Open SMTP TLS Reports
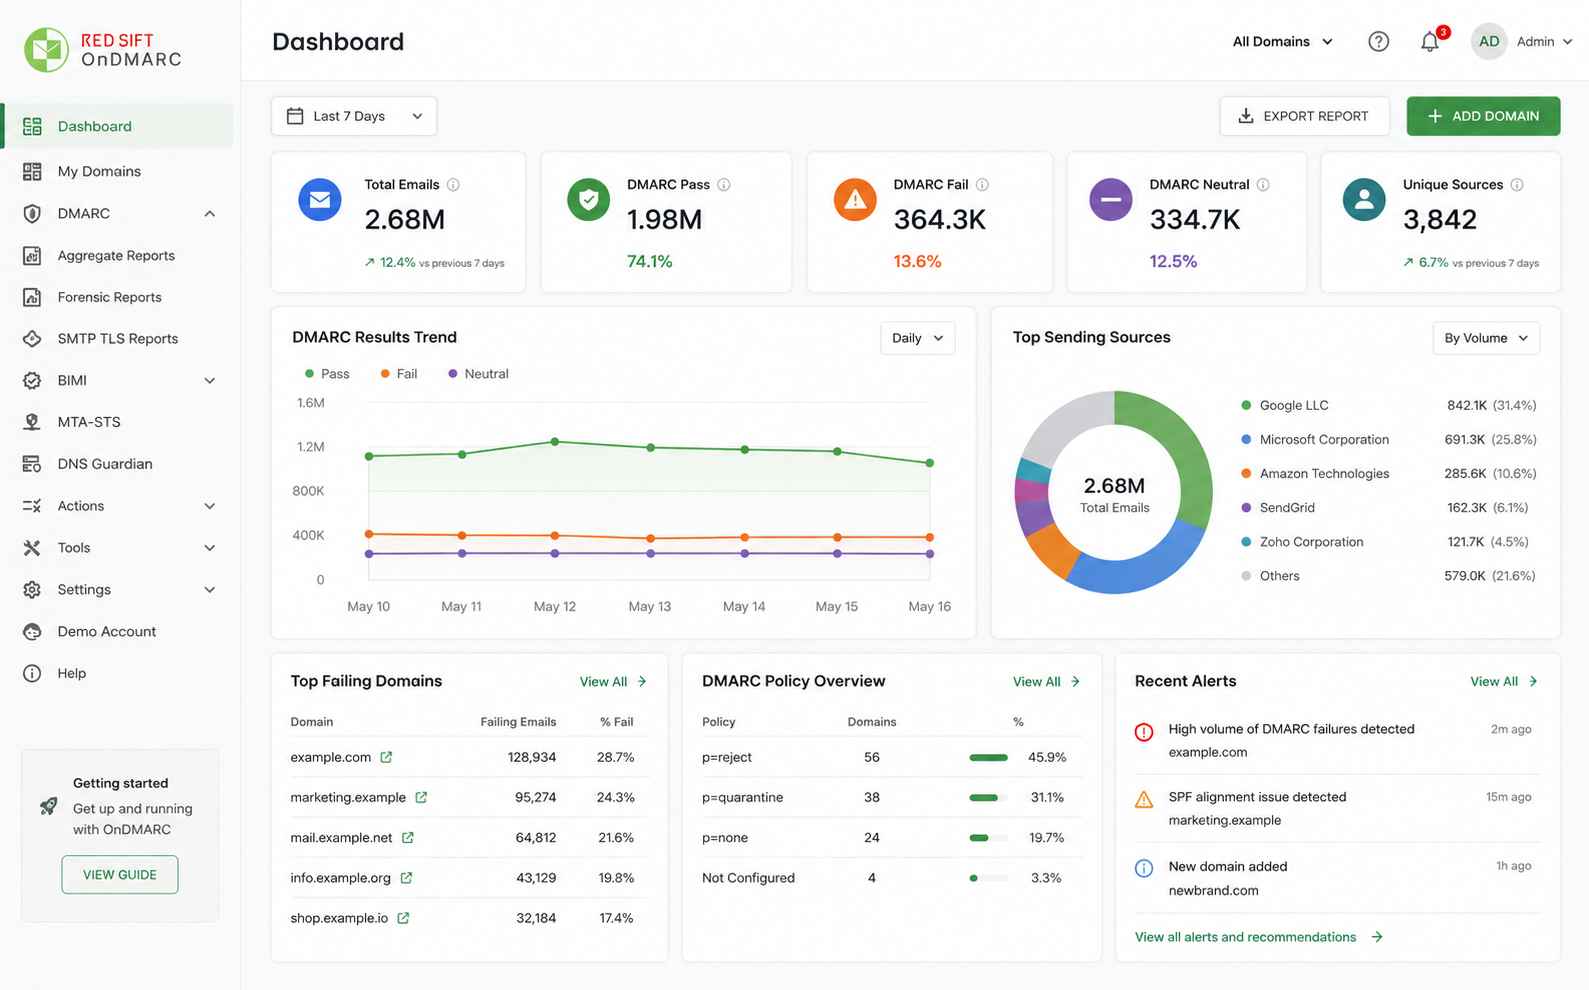This screenshot has height=990, width=1589. coord(118,339)
